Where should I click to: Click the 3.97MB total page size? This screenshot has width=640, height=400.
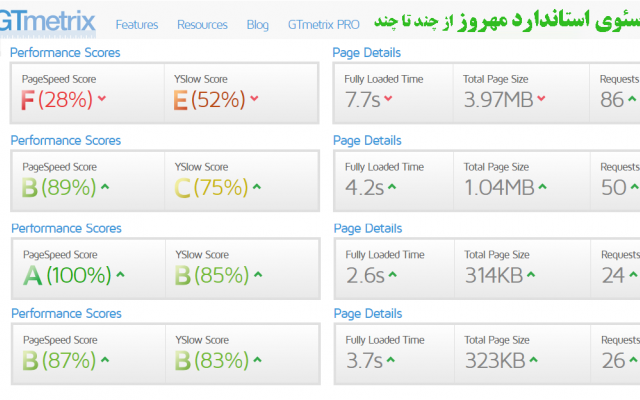point(498,100)
